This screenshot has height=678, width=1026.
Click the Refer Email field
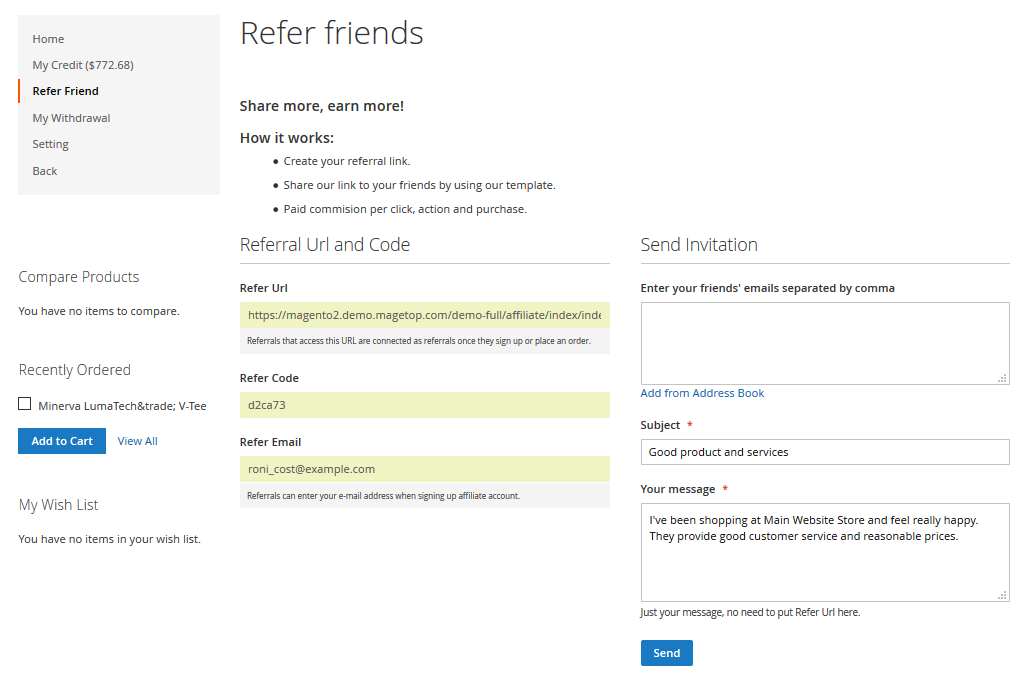click(424, 469)
